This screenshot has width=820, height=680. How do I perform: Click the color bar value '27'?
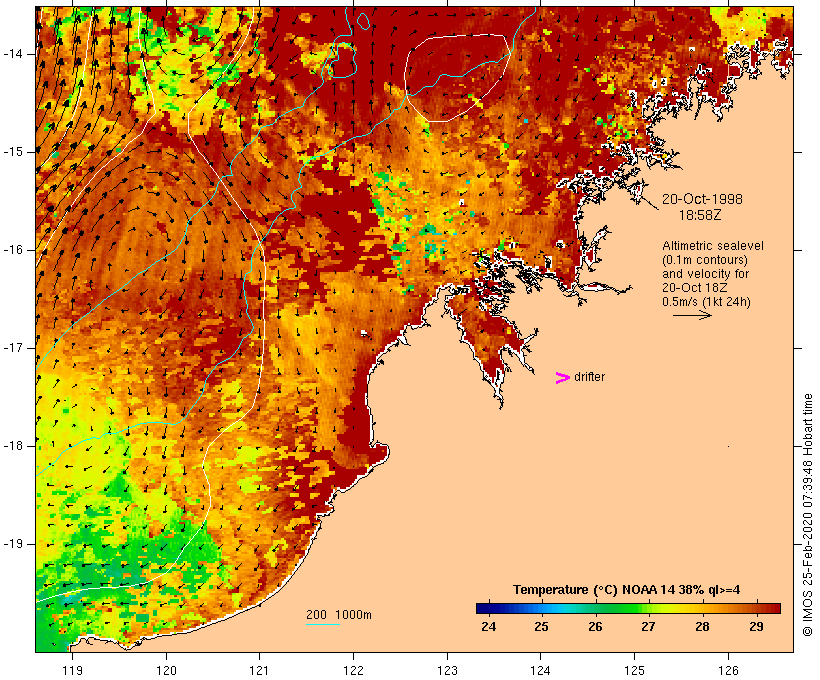click(x=648, y=627)
